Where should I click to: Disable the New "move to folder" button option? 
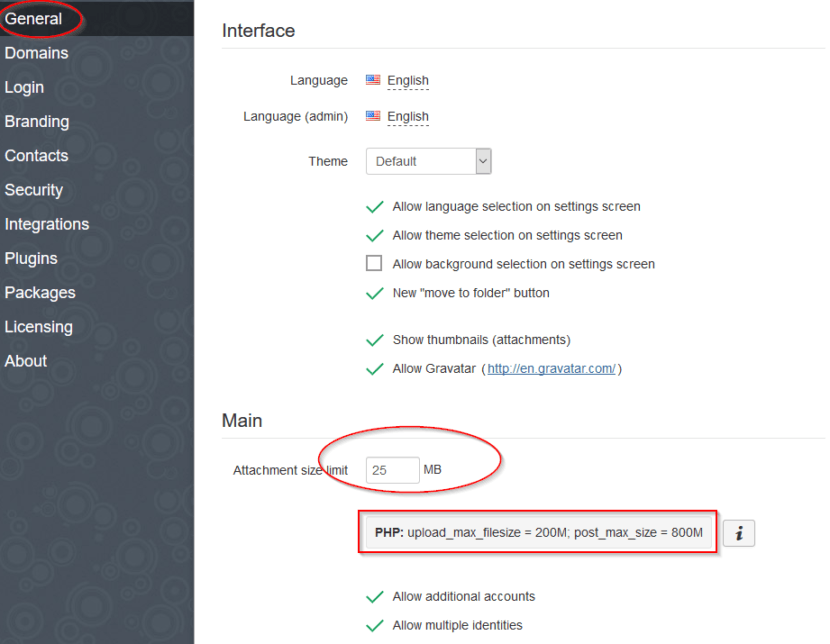[x=374, y=291]
